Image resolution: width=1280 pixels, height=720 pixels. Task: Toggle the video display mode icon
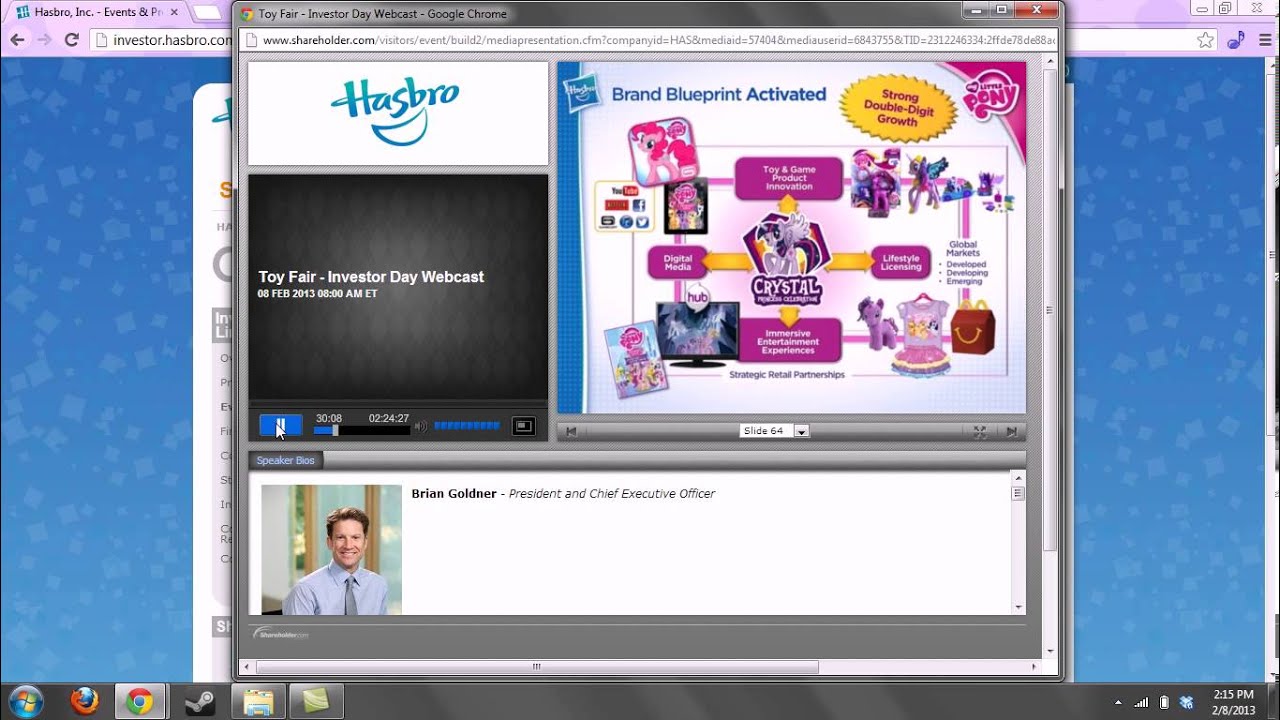[524, 426]
